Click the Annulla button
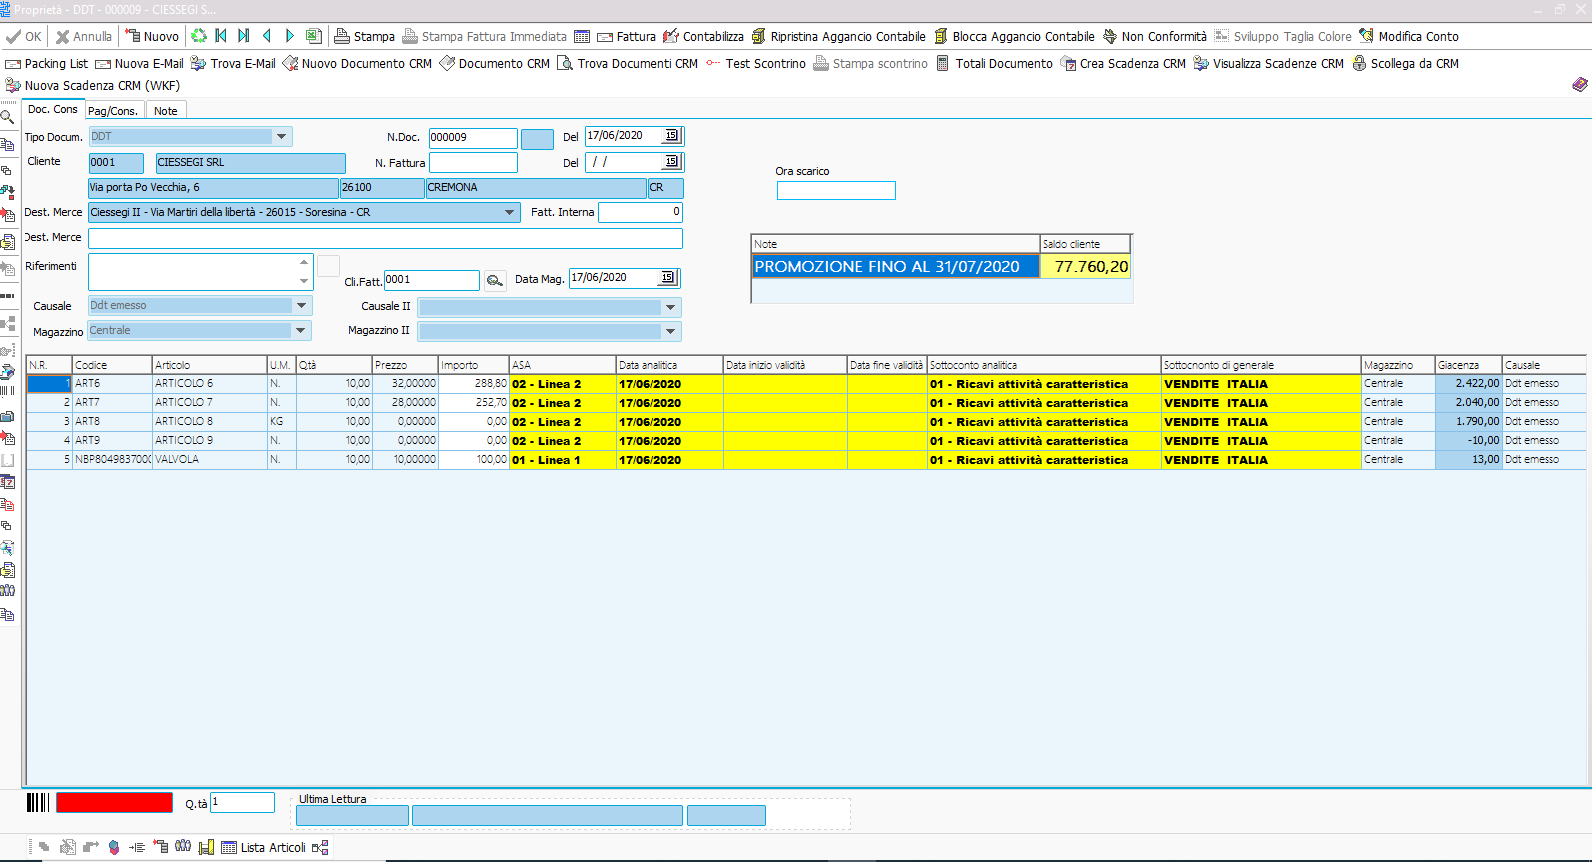1592x862 pixels. click(84, 36)
